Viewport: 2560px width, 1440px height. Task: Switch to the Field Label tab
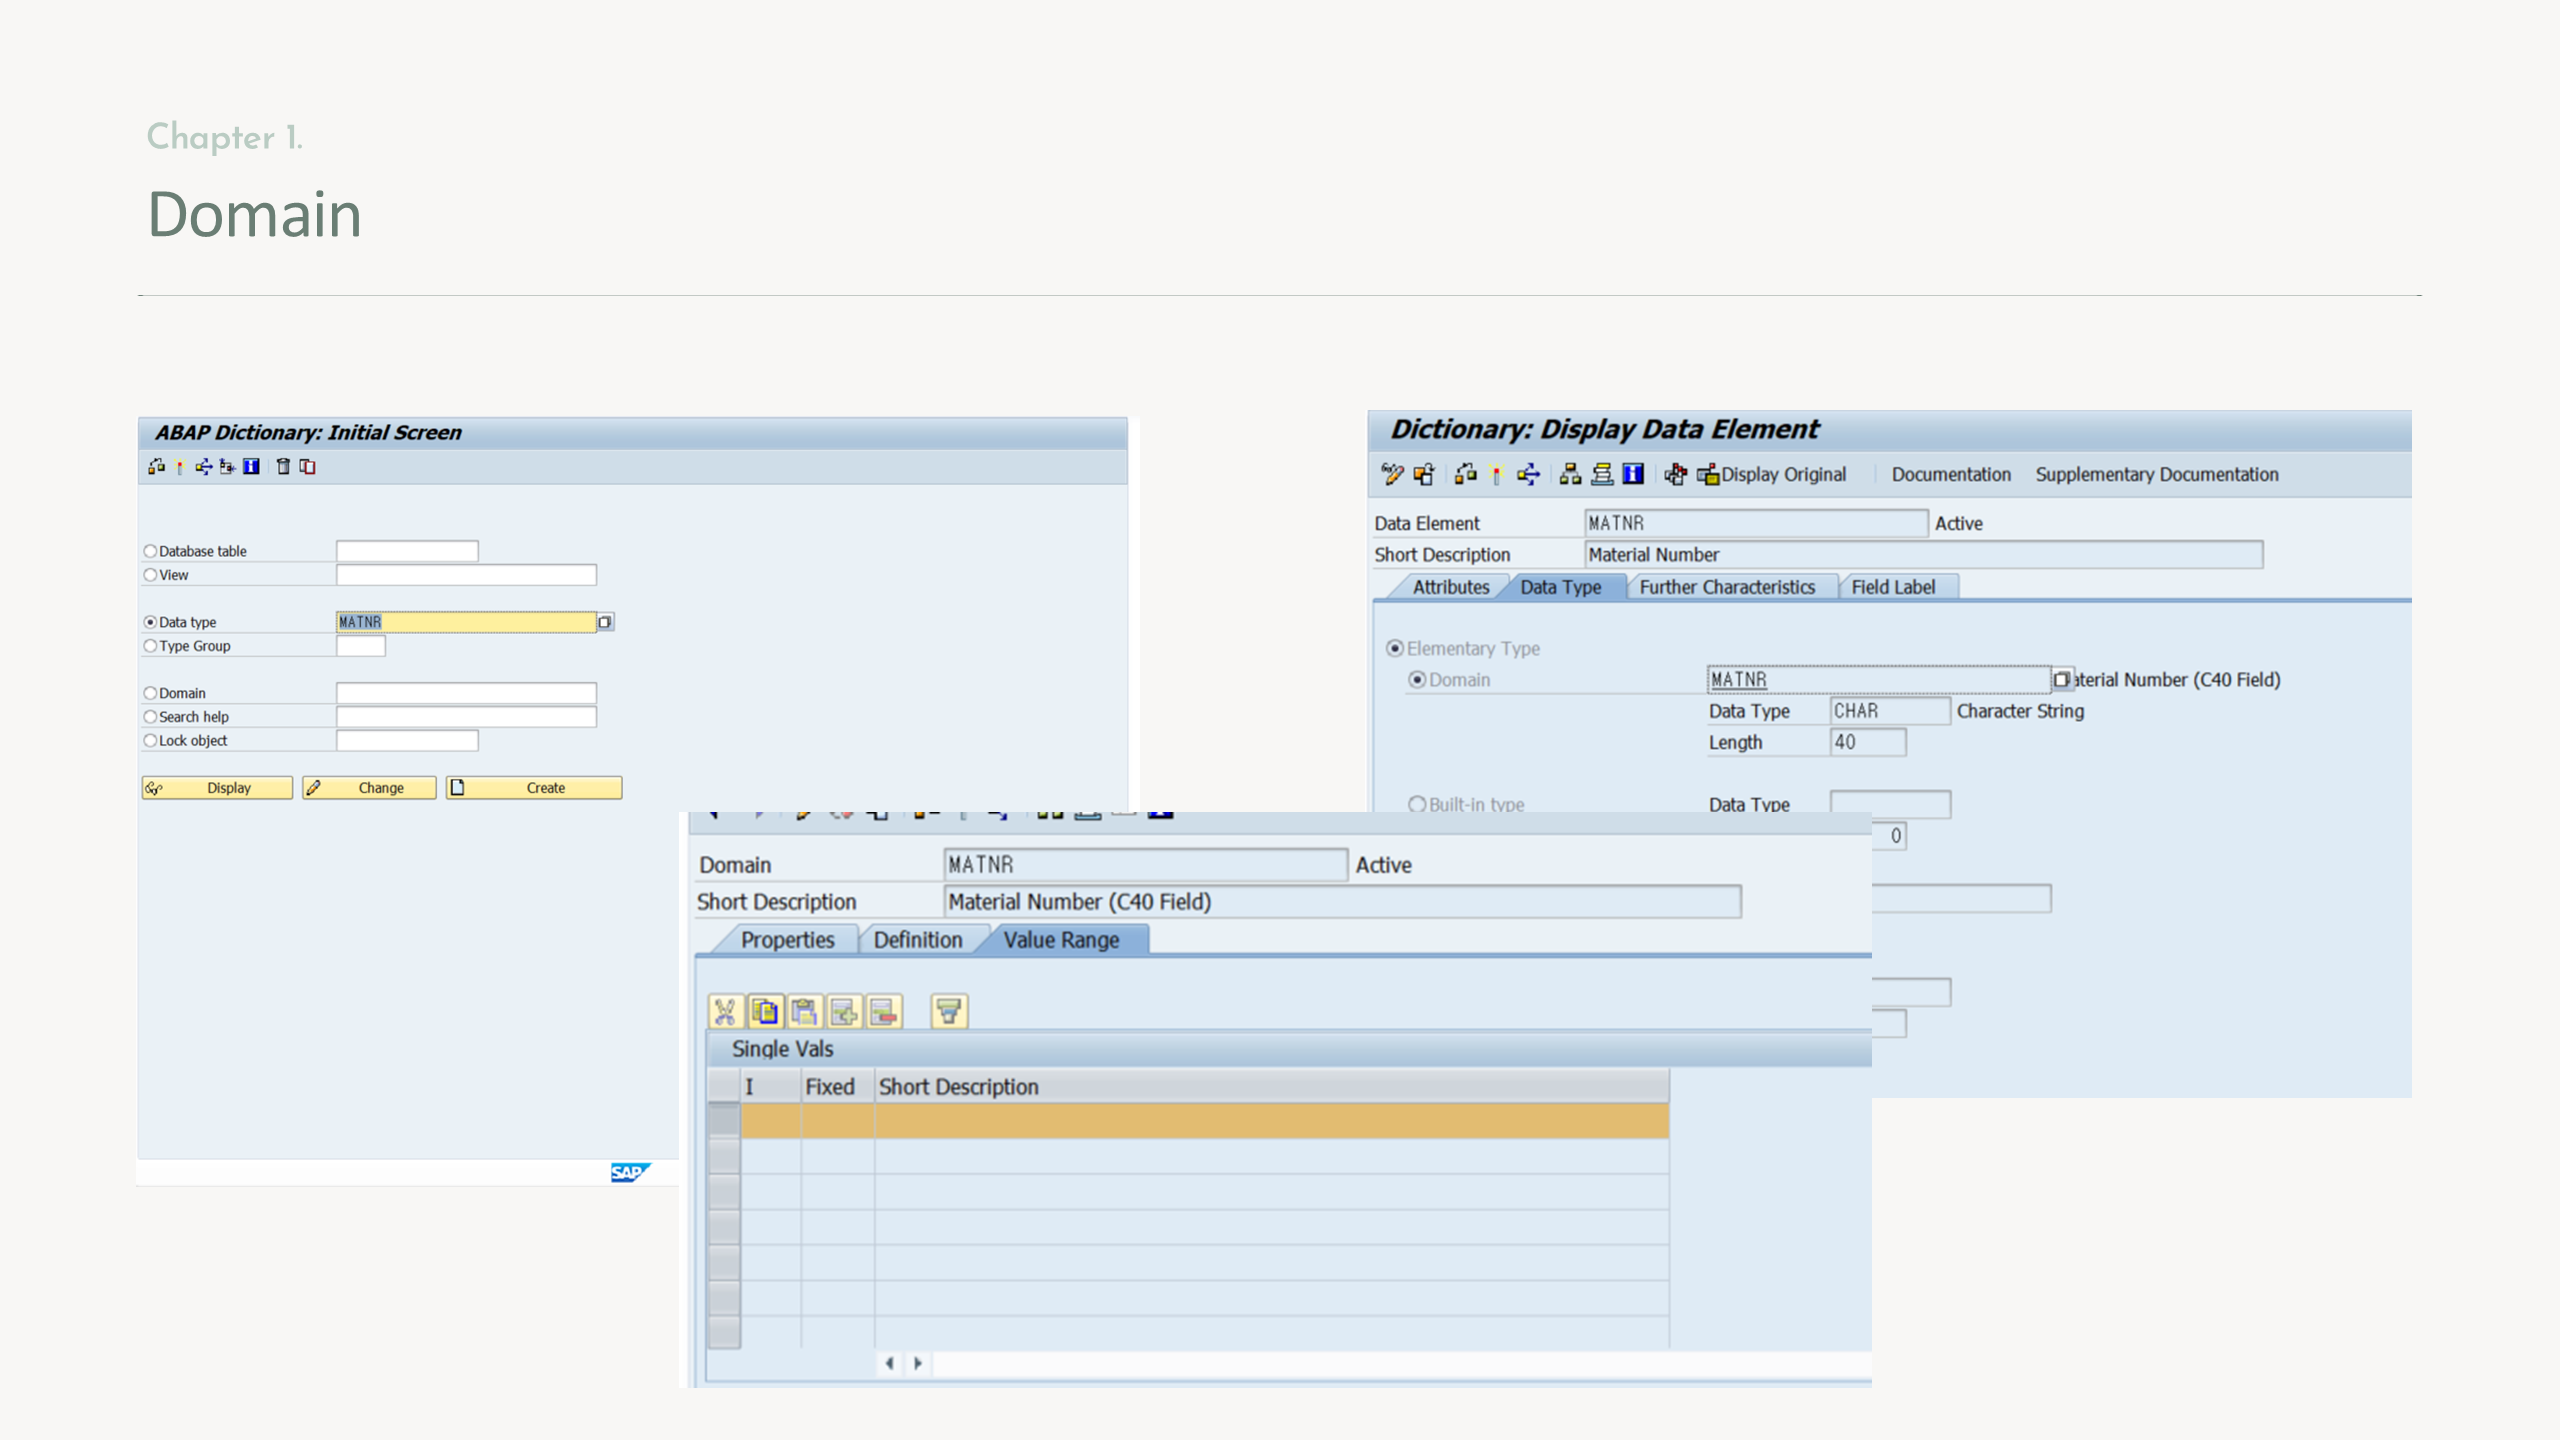coord(1893,587)
